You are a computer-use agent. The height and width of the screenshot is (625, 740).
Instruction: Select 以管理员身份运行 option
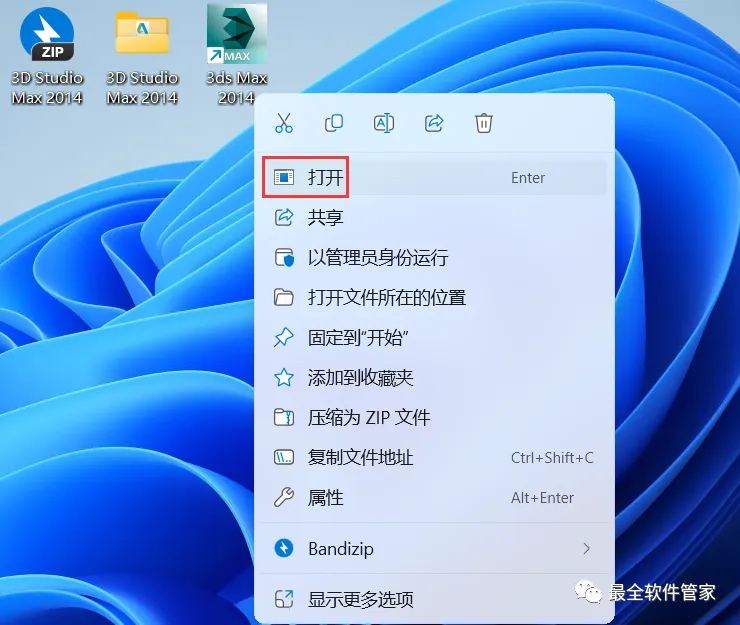tap(434, 258)
